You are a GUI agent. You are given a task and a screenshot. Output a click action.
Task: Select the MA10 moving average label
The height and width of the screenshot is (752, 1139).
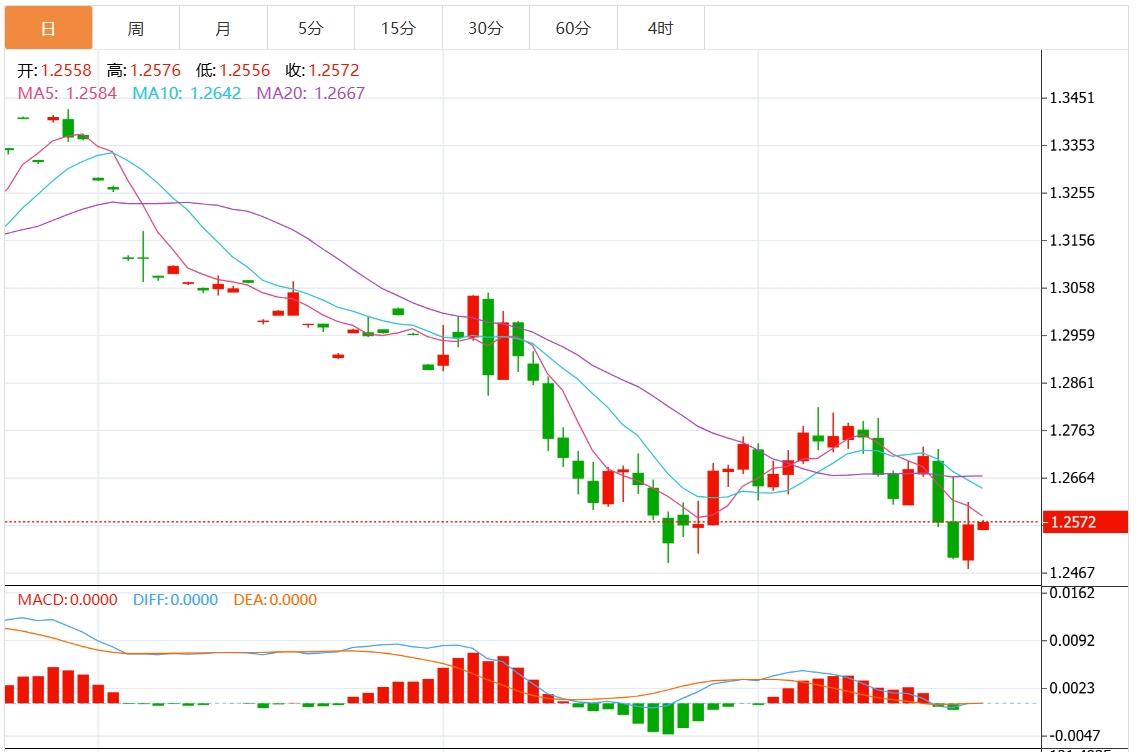187,93
